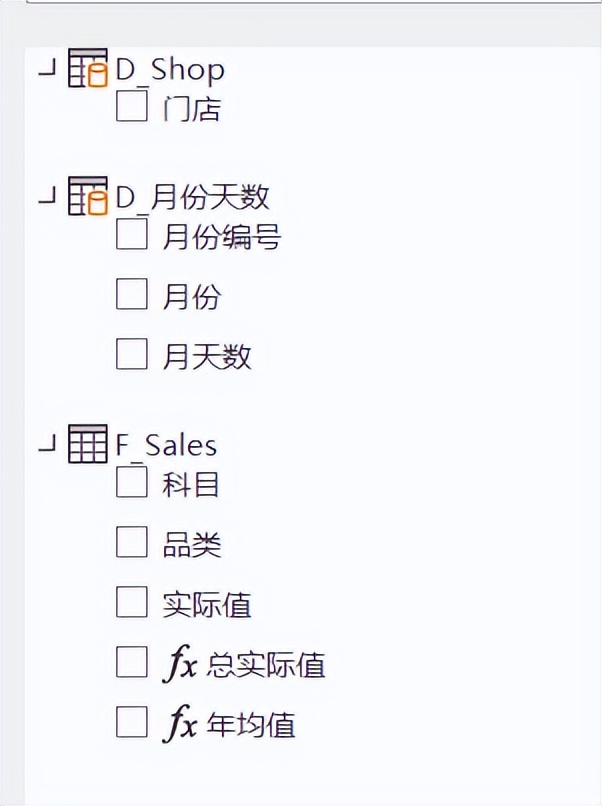Select the F_Sales table label
The width and height of the screenshot is (602, 806).
click(x=166, y=445)
